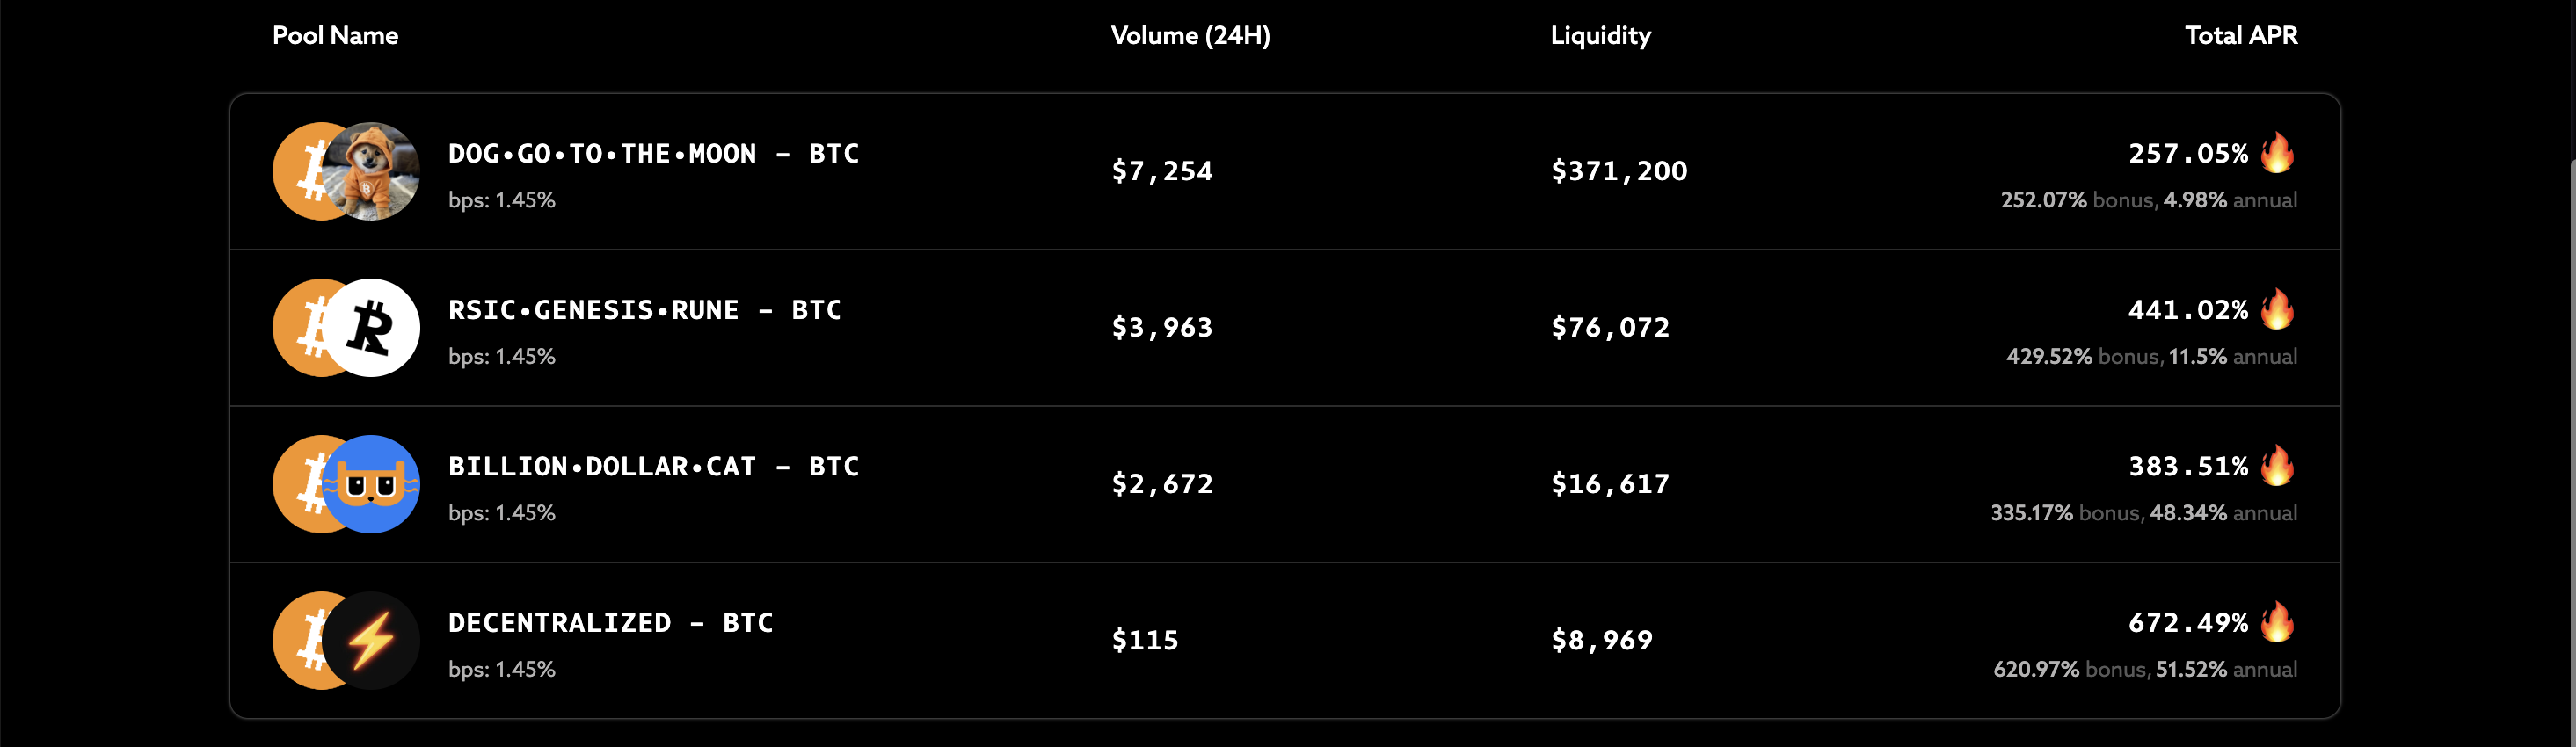The image size is (2576, 747).
Task: Click the $371,200 liquidity value
Action: (x=1619, y=172)
